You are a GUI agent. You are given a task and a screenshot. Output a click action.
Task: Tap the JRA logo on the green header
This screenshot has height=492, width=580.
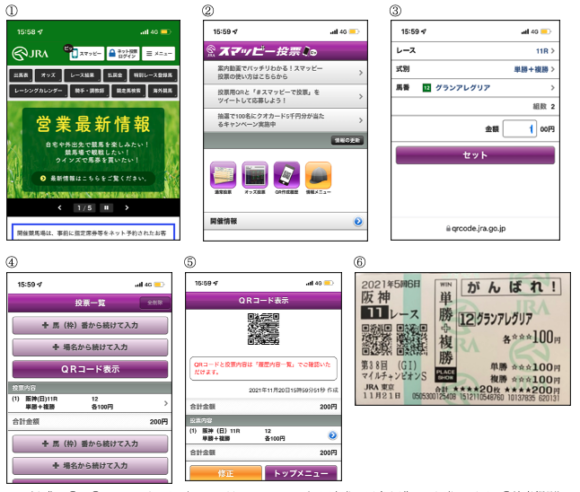tap(30, 54)
